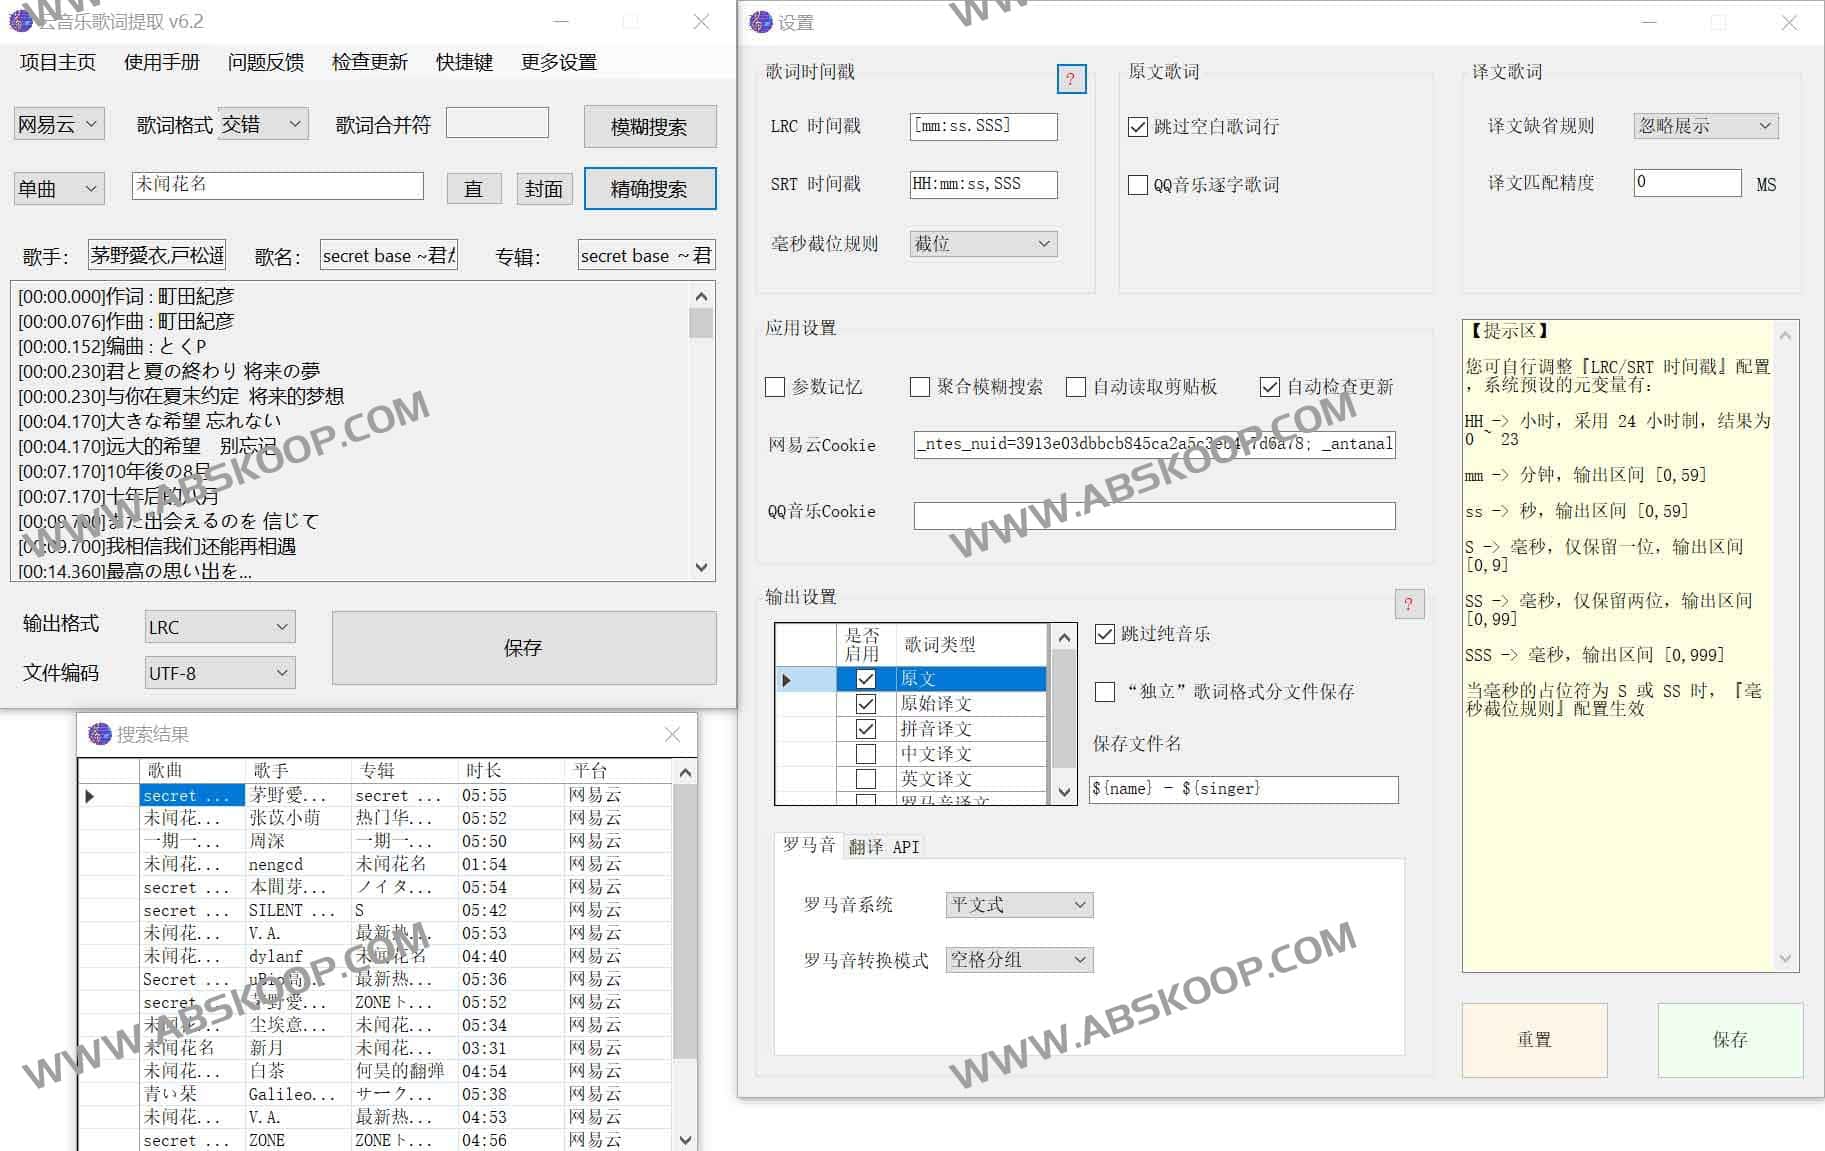Click the help question mark beside 歌词时间戳
This screenshot has height=1151, width=1825.
coord(1070,79)
